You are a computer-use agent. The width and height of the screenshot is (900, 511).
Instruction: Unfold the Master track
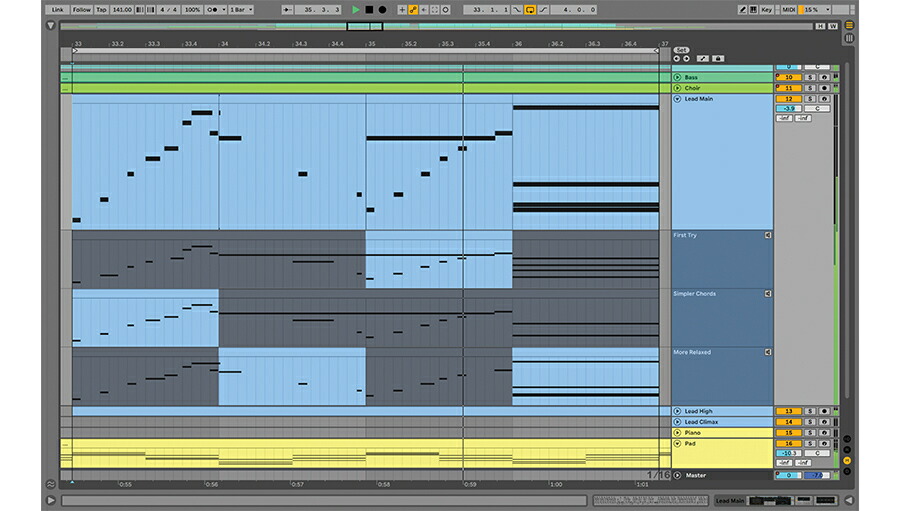(677, 475)
